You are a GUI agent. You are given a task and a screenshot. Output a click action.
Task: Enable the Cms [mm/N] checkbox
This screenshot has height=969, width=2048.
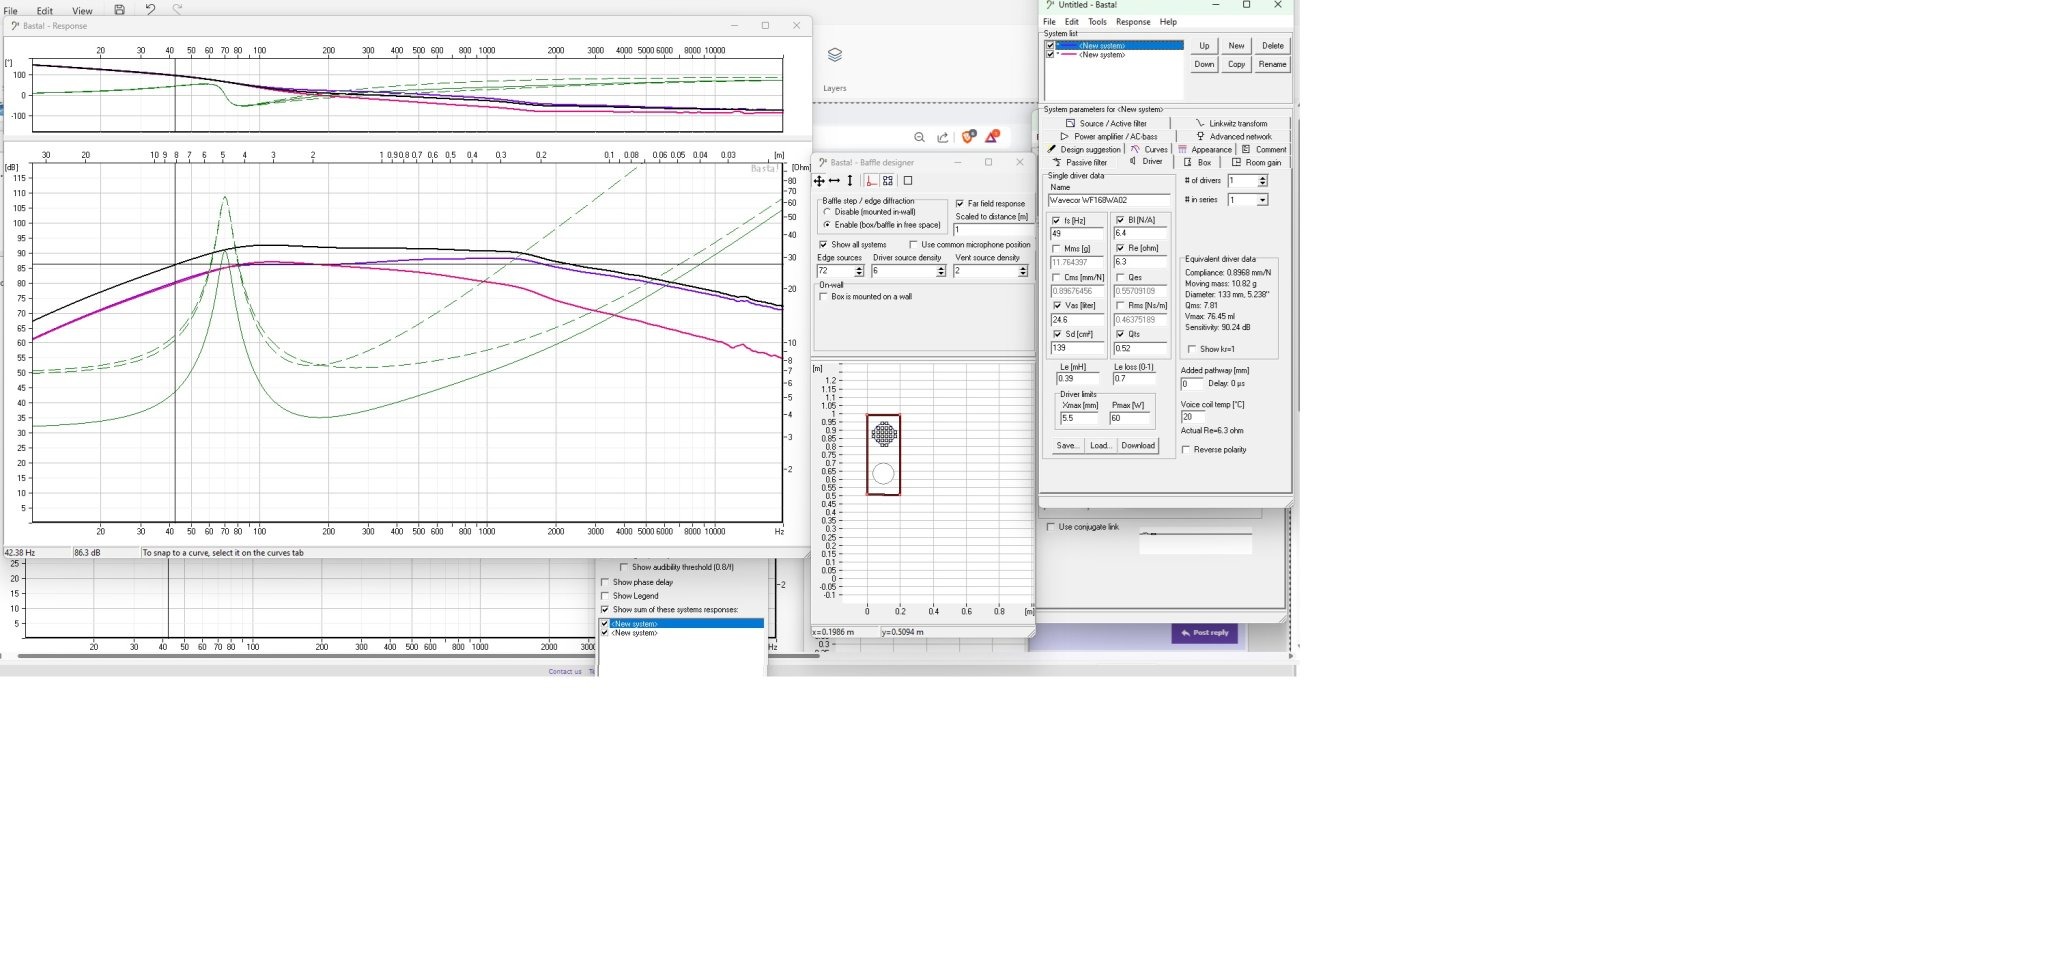[1056, 277]
